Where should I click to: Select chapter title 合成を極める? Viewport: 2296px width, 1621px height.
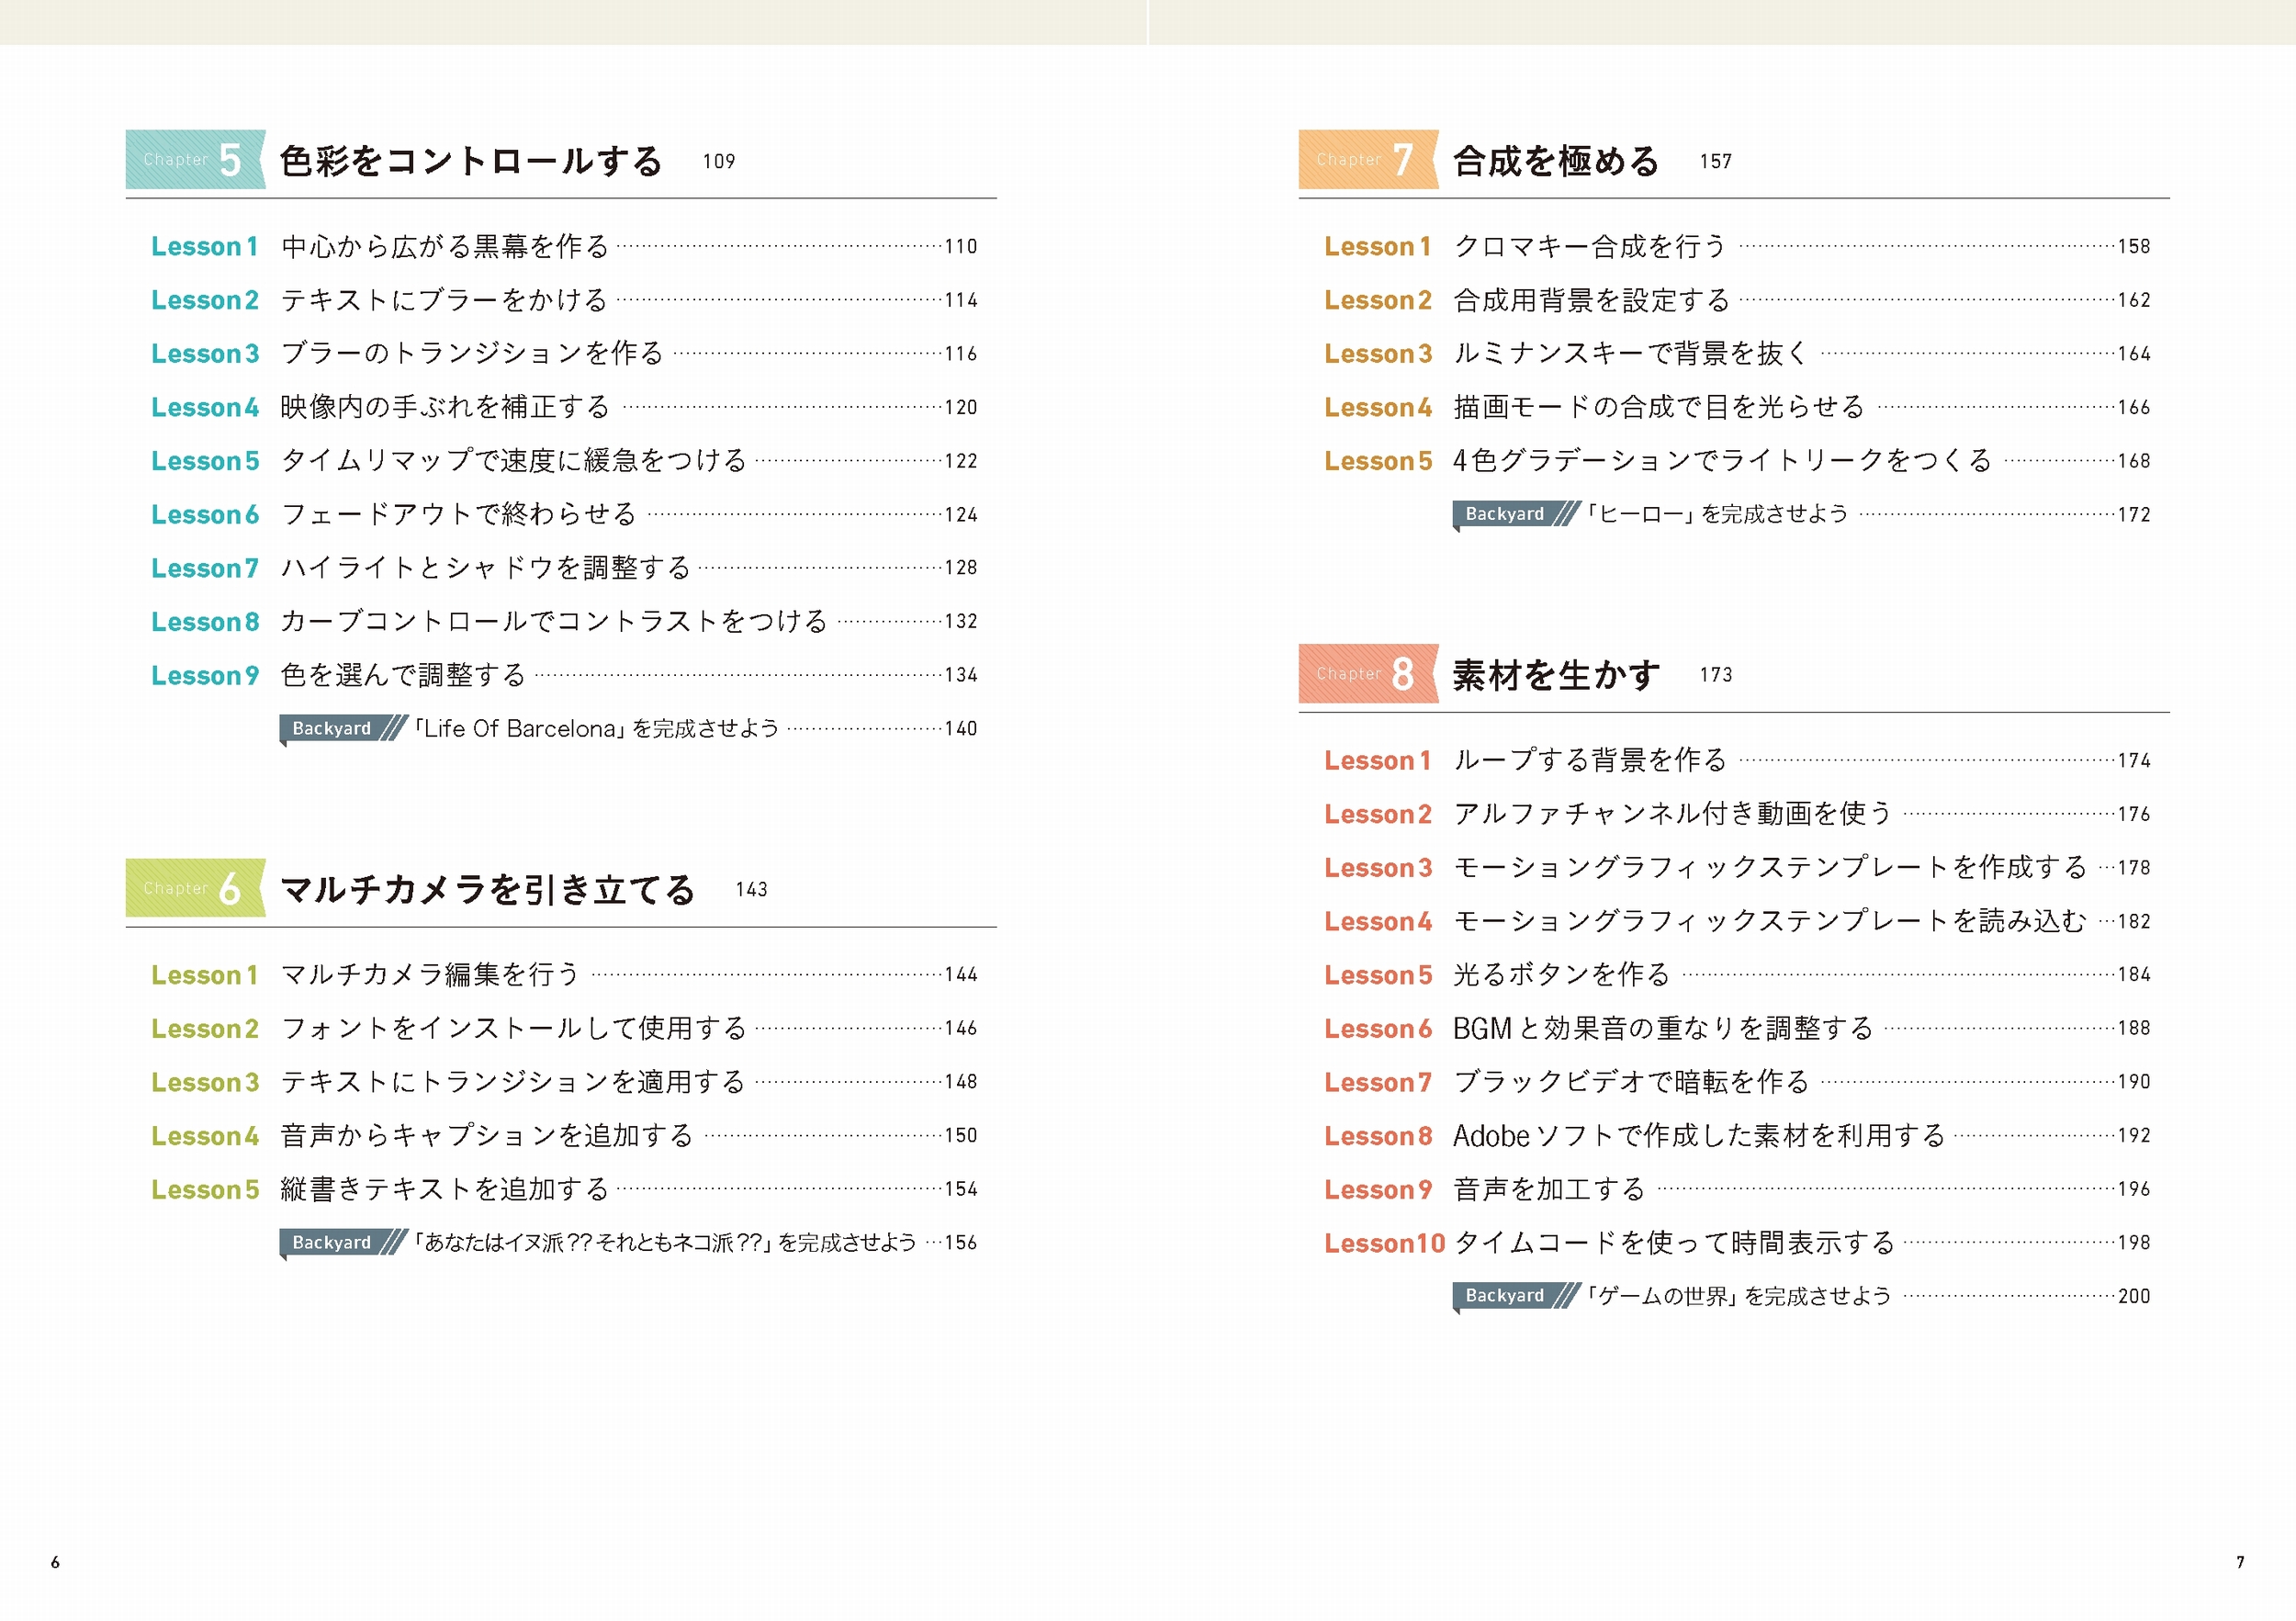coord(1556,161)
